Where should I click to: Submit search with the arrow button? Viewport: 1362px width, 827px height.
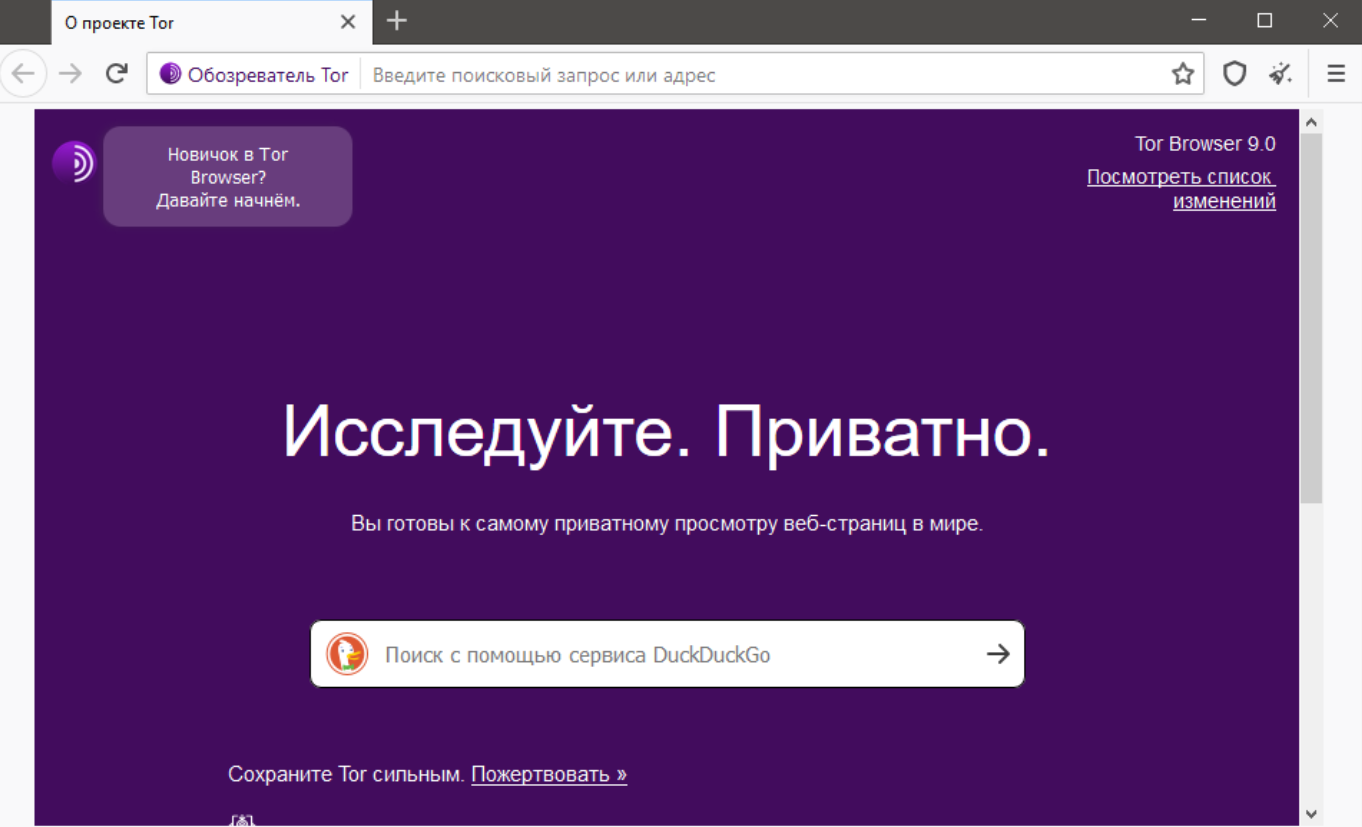[998, 654]
